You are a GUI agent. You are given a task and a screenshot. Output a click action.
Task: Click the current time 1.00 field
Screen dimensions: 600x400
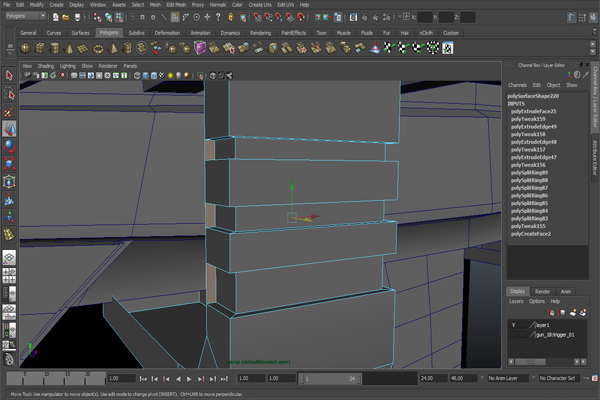(x=121, y=378)
